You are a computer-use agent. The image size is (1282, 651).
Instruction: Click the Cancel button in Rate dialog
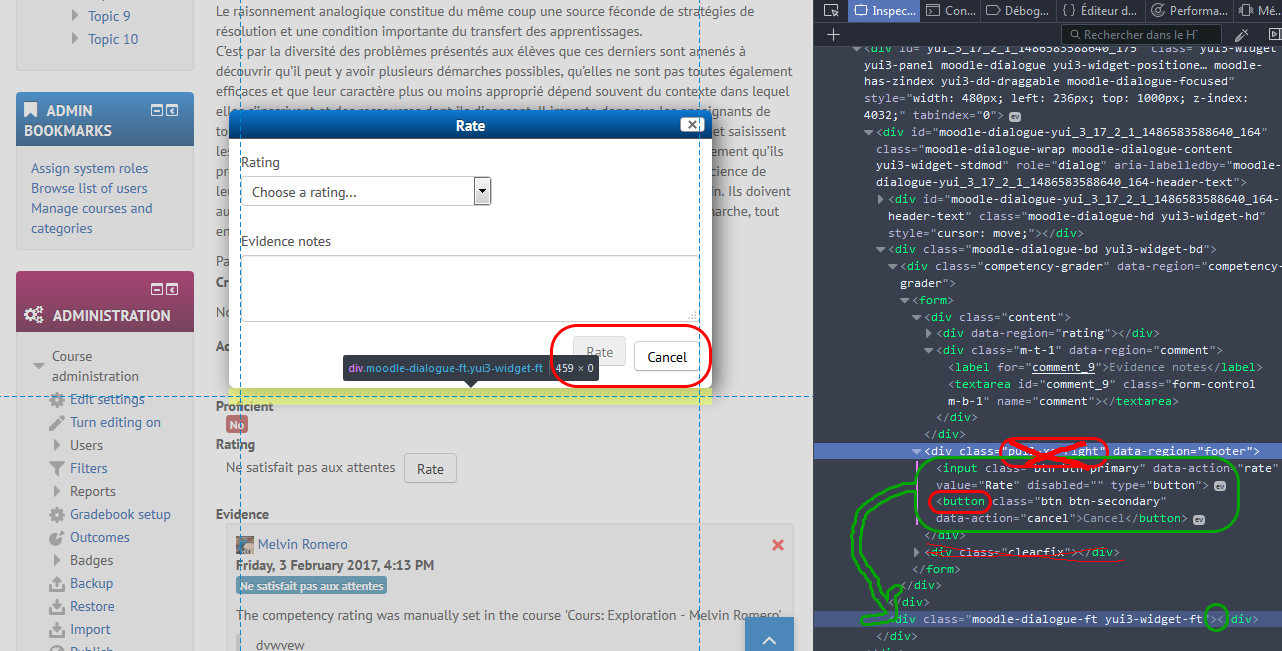(667, 357)
